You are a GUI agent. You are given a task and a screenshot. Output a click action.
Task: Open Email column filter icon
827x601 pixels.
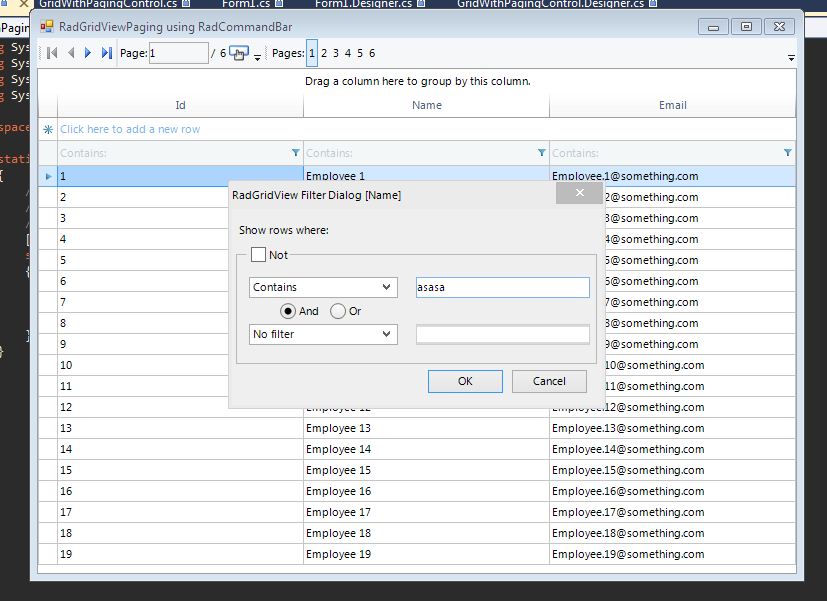coord(787,152)
